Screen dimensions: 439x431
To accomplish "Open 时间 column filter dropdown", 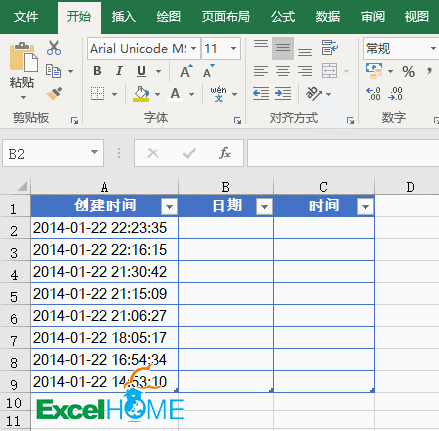I will point(365,207).
